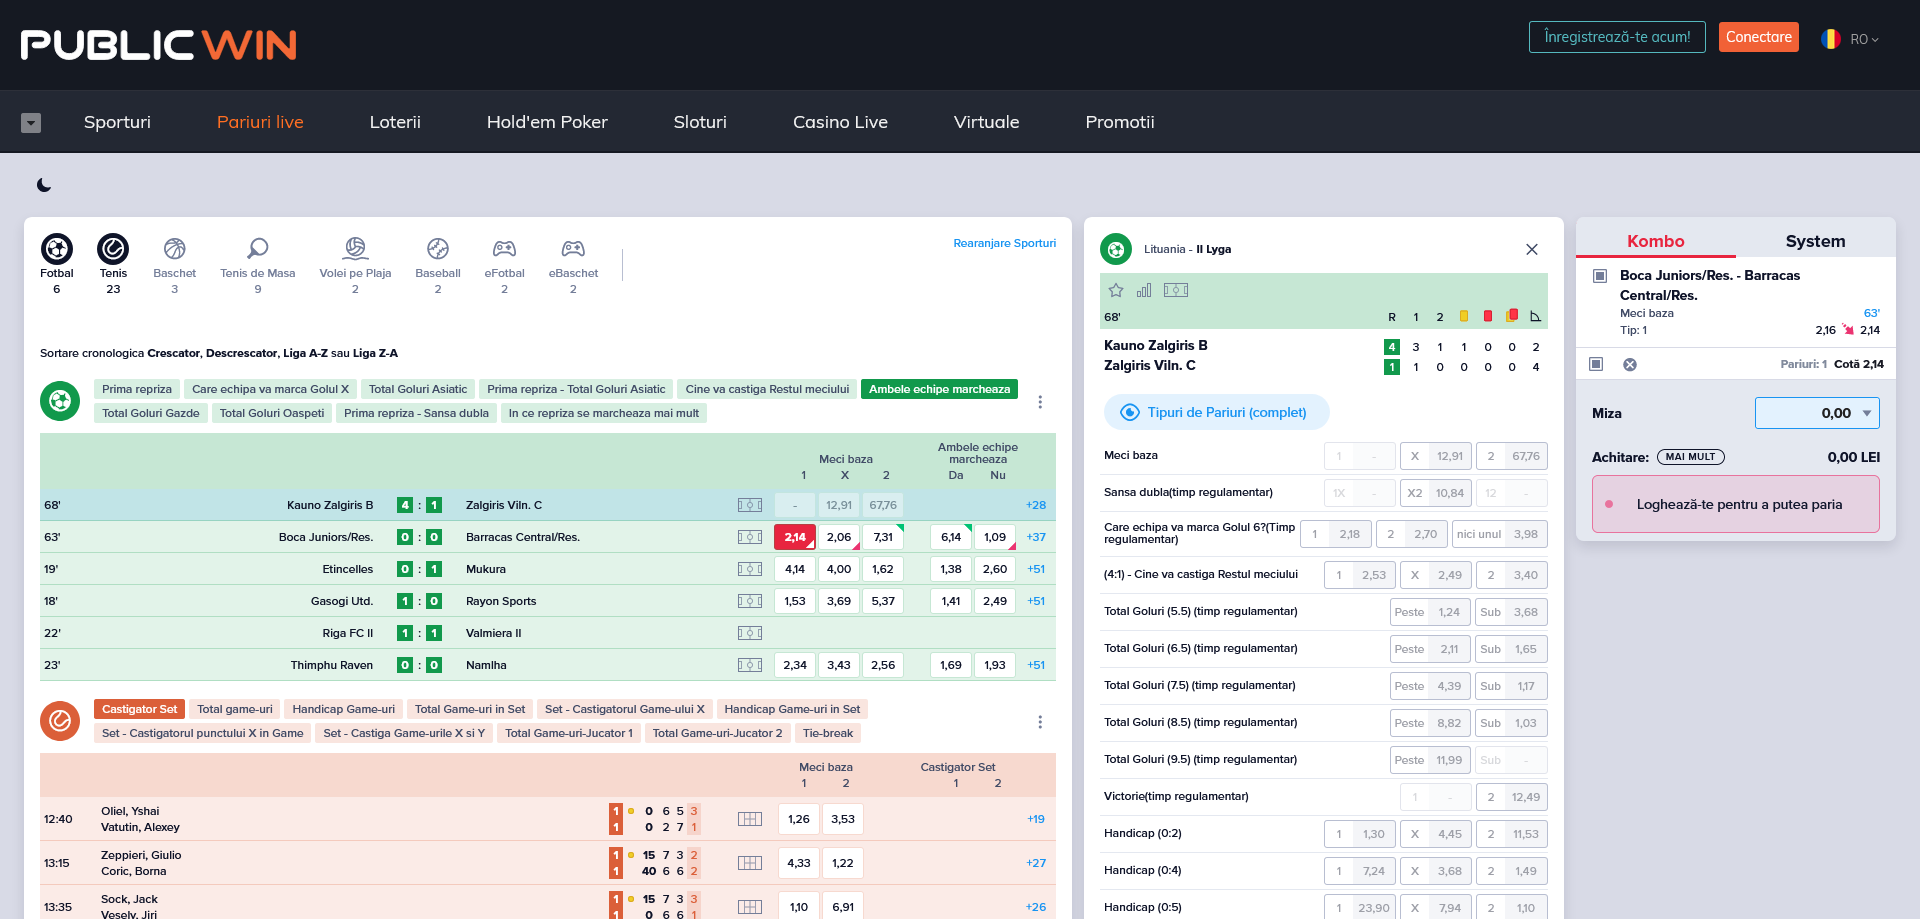The image size is (1920, 919).
Task: Open football section options three-dot menu
Action: tap(1040, 402)
